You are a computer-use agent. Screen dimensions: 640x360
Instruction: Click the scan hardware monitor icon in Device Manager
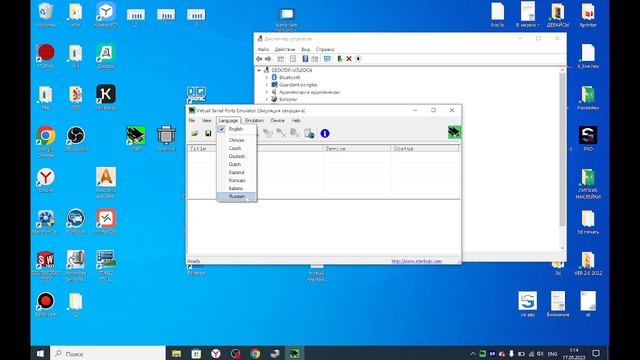click(x=327, y=59)
